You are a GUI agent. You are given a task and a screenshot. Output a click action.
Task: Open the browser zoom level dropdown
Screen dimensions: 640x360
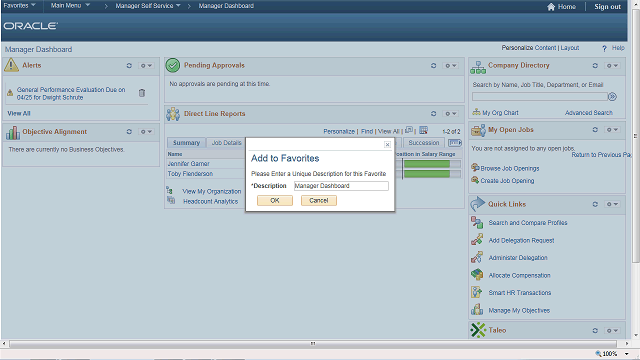pyautogui.click(x=627, y=354)
